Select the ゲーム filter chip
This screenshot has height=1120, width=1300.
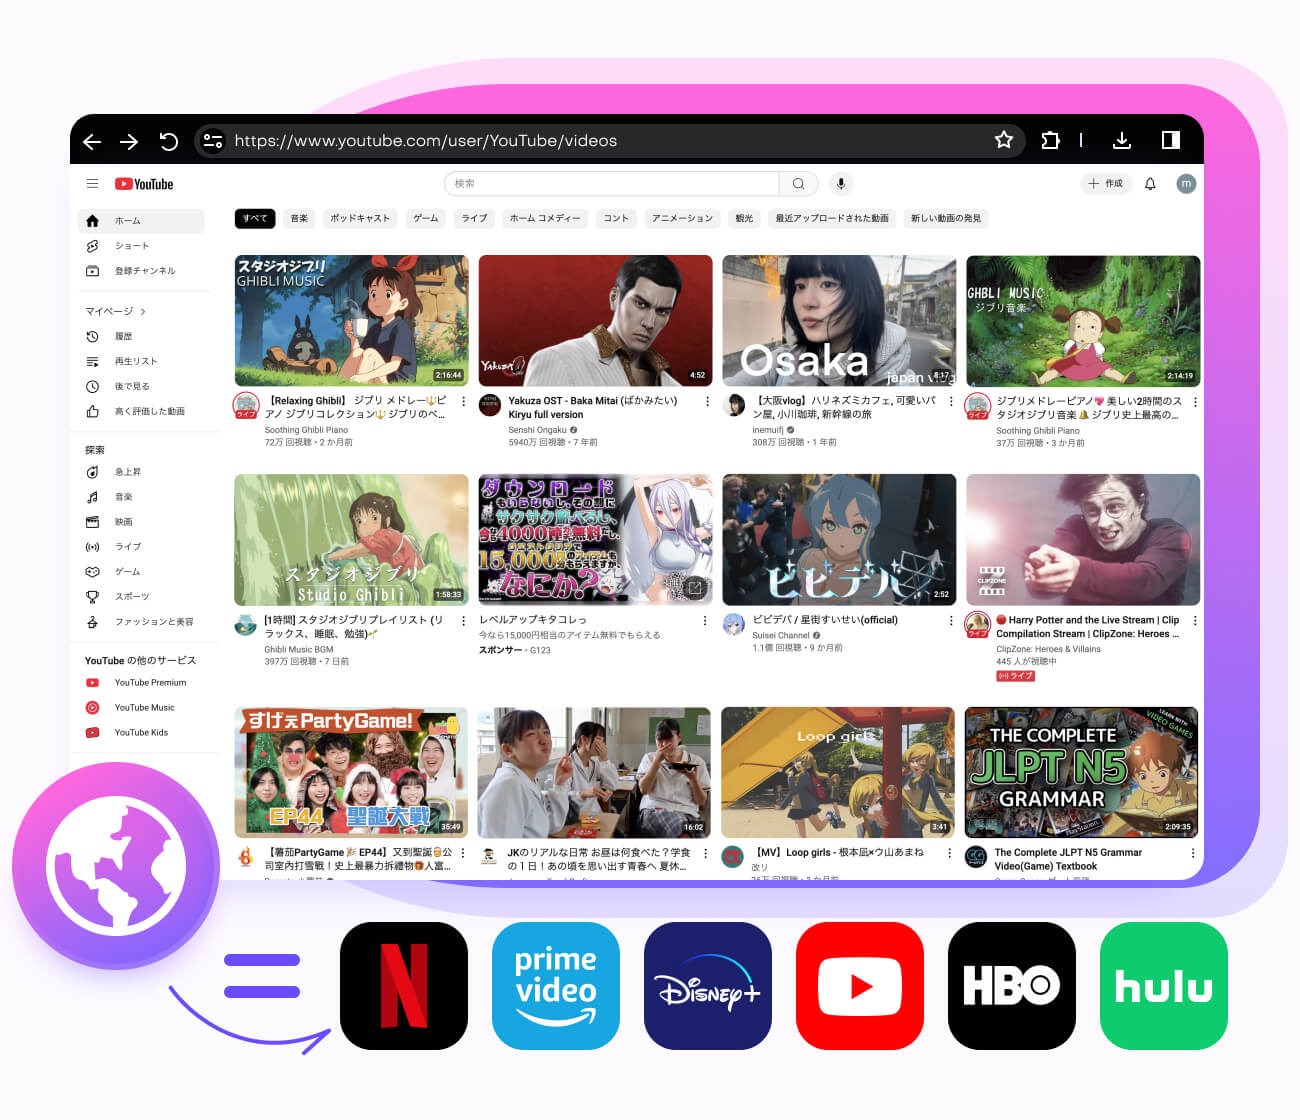click(426, 218)
